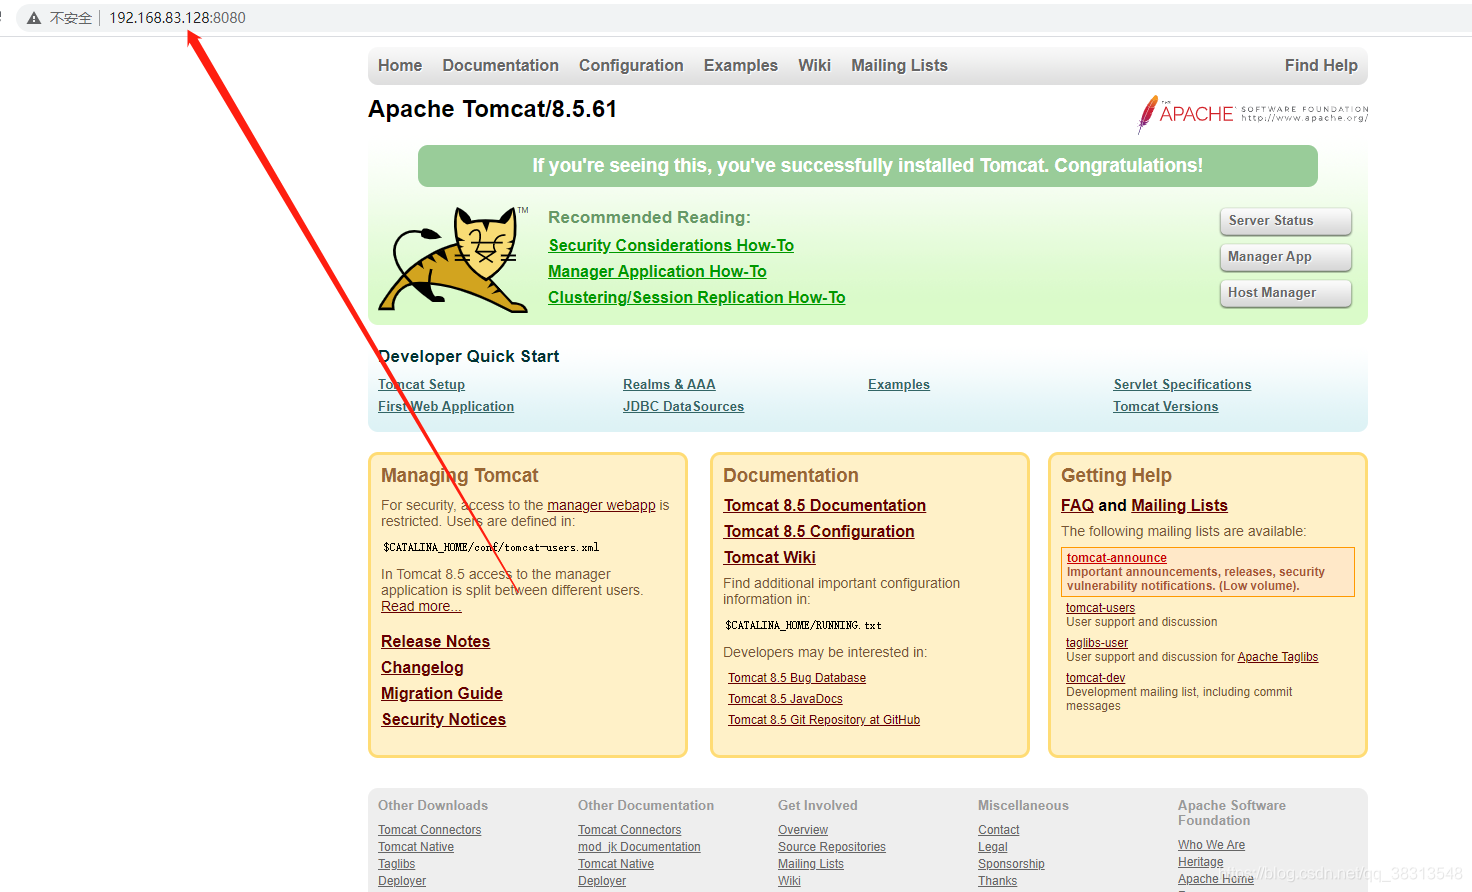1472x892 pixels.
Task: Open Source Repositories link
Action: (x=832, y=847)
